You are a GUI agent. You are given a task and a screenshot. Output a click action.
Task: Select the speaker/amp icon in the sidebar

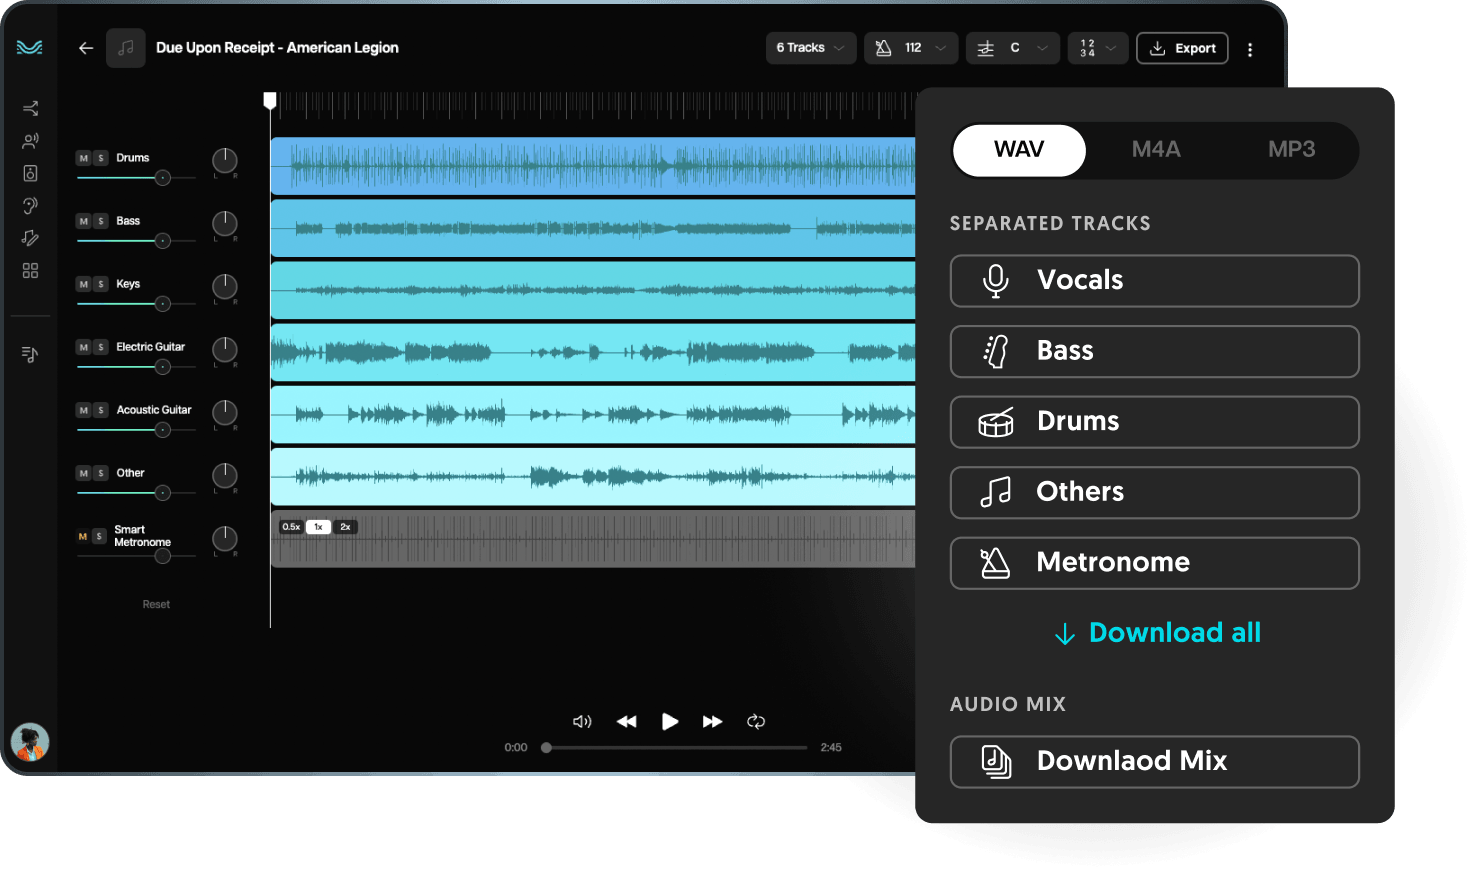[30, 173]
